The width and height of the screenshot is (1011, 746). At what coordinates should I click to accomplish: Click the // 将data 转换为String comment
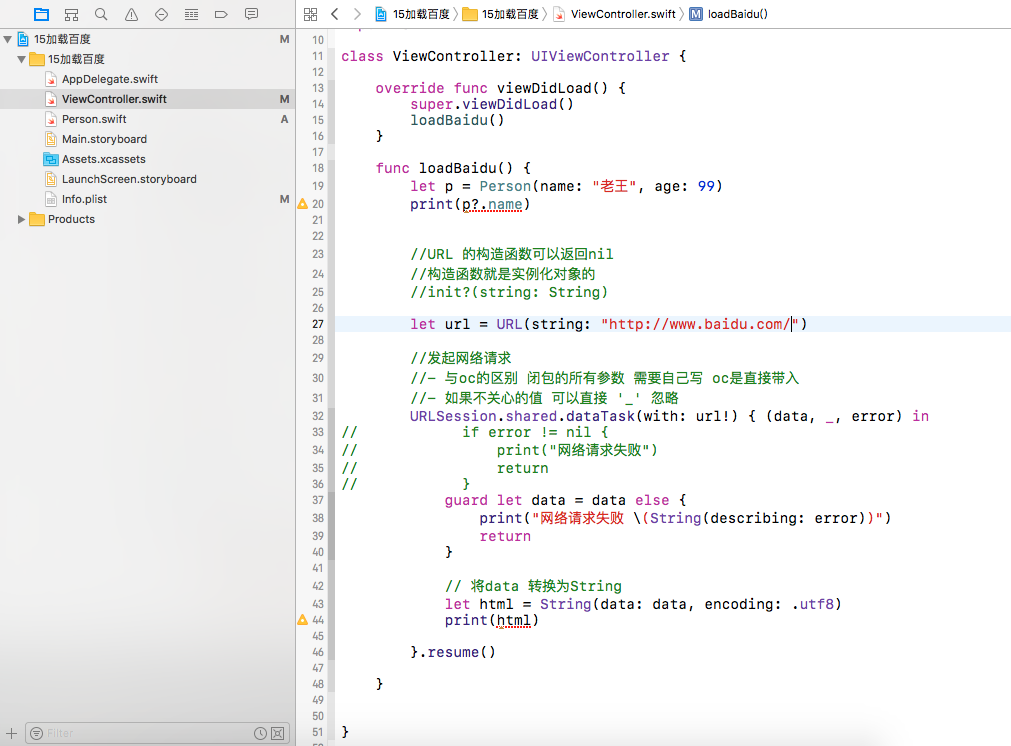[533, 586]
